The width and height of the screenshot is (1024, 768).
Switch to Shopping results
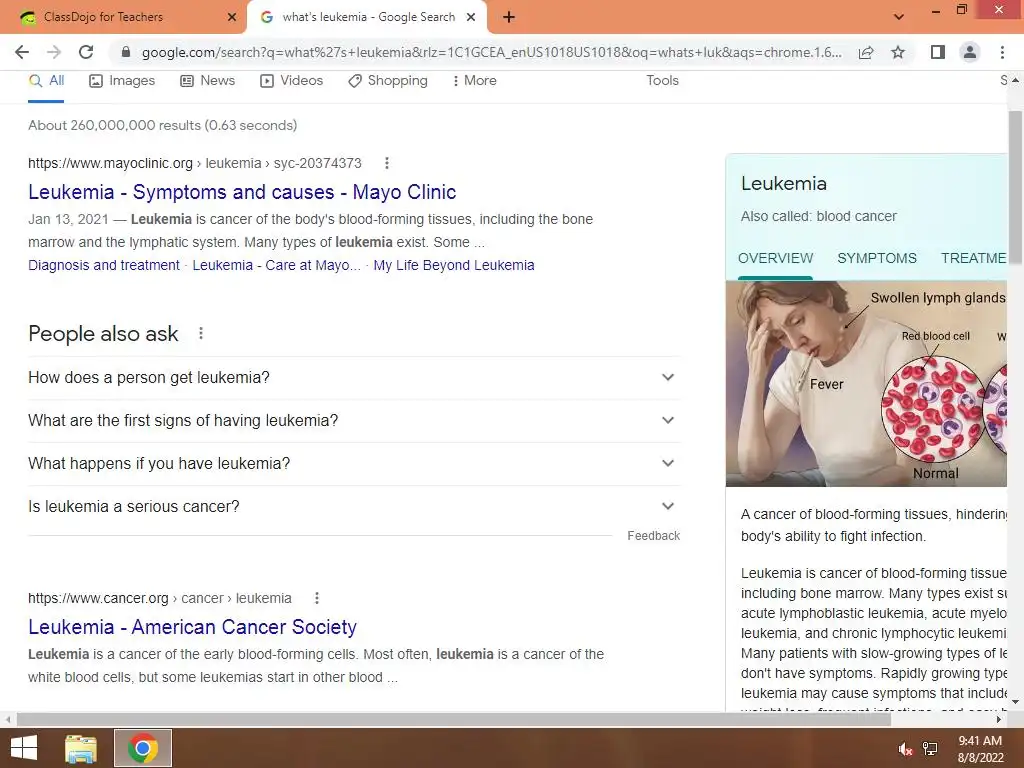coord(388,80)
